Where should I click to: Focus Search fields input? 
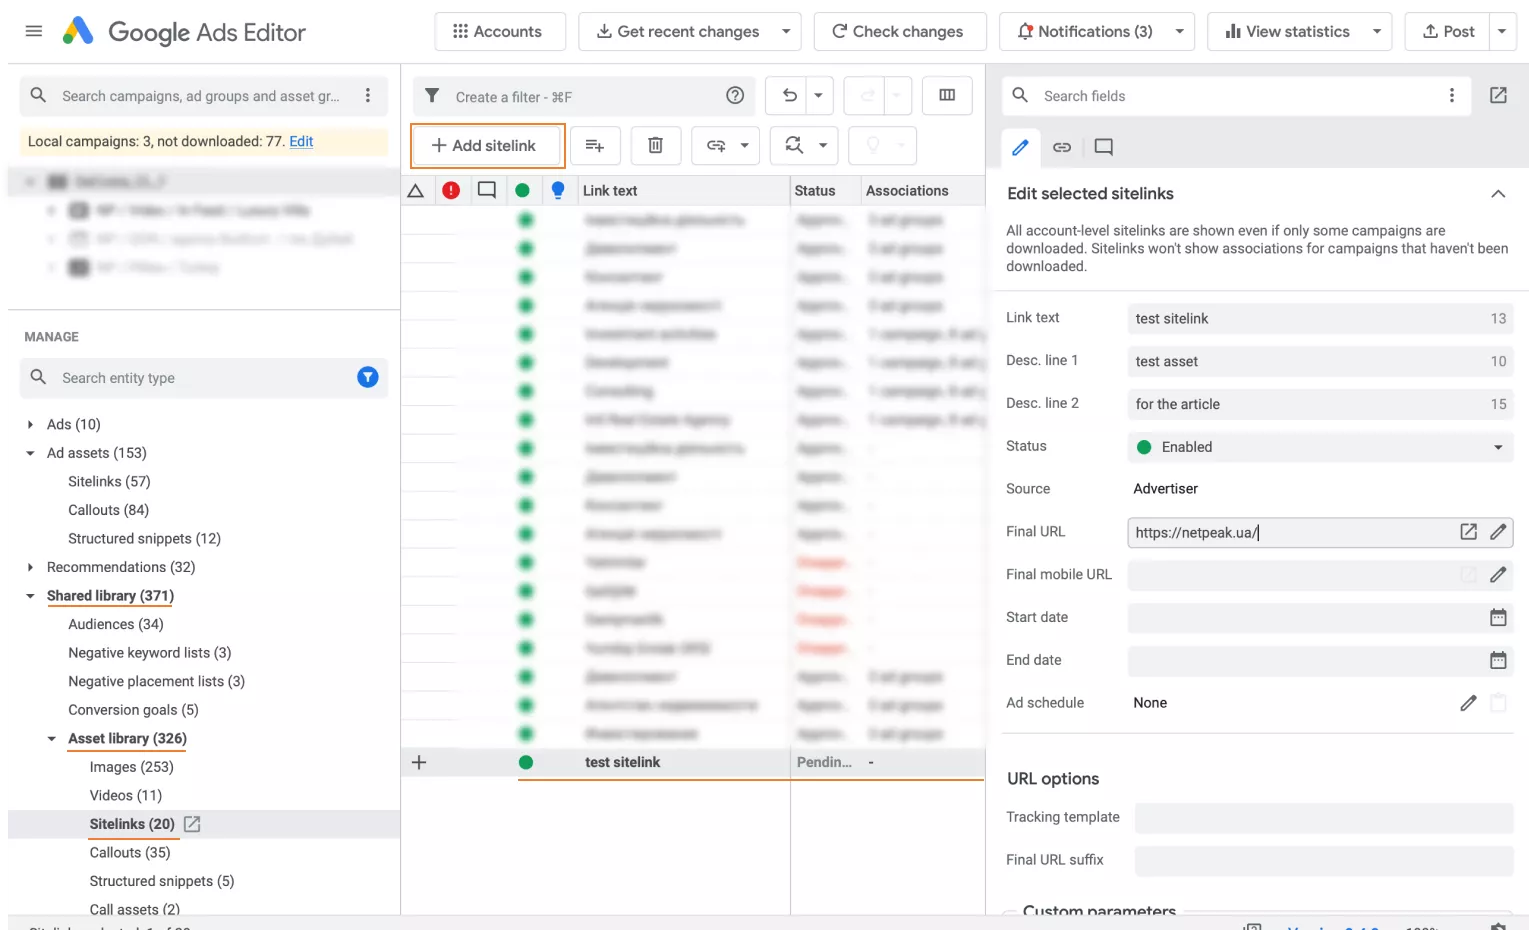pos(1235,96)
